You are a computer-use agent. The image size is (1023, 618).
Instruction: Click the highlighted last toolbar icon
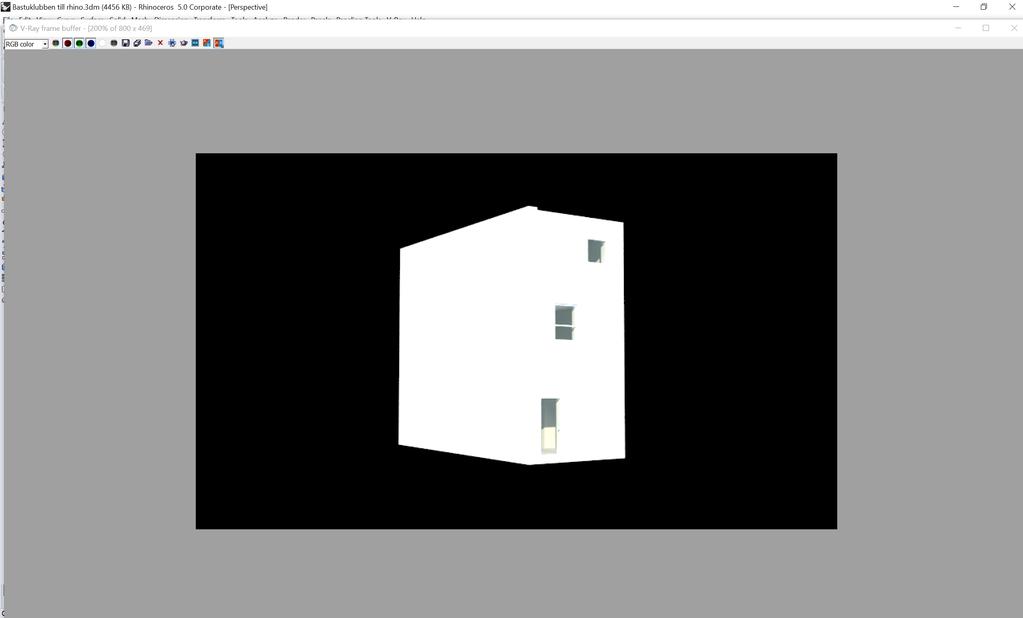pos(219,43)
